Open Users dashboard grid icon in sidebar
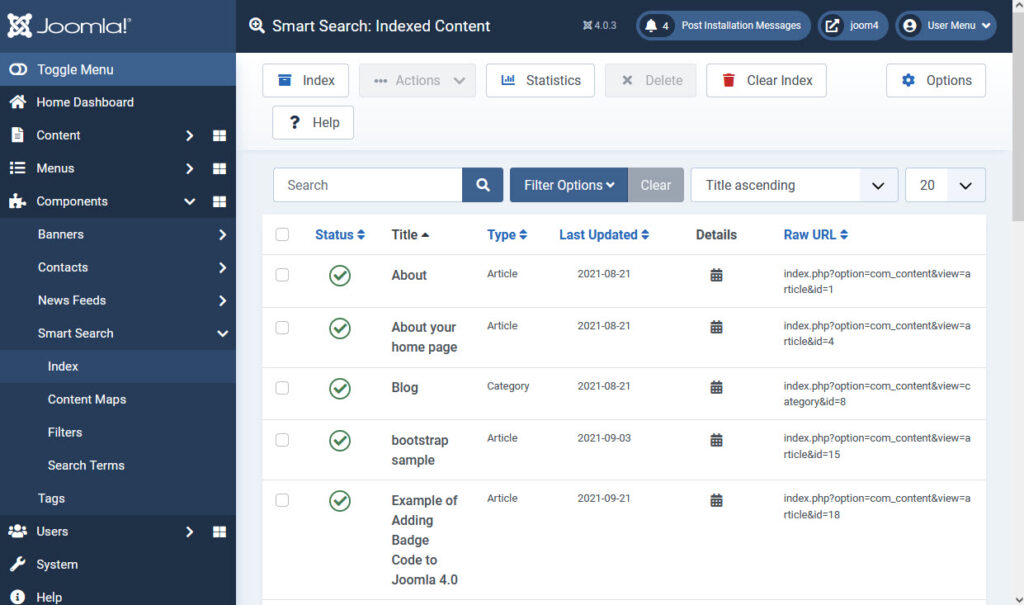This screenshot has width=1024, height=605. pos(219,532)
